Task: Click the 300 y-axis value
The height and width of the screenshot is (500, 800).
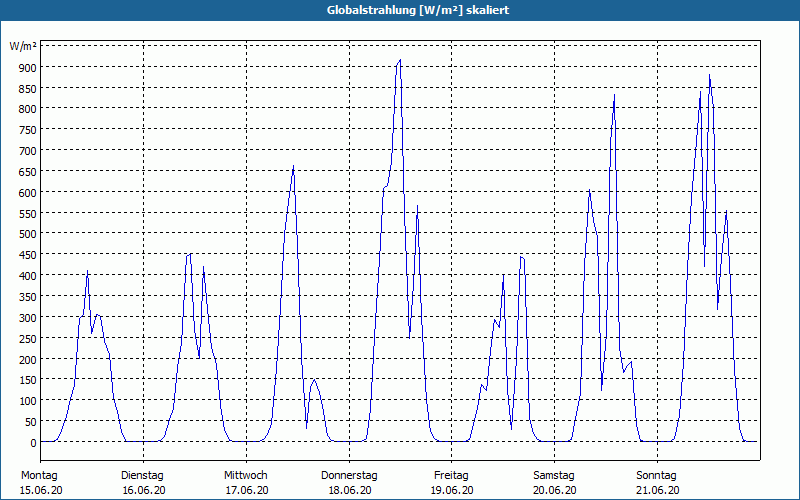Action: pyautogui.click(x=28, y=318)
